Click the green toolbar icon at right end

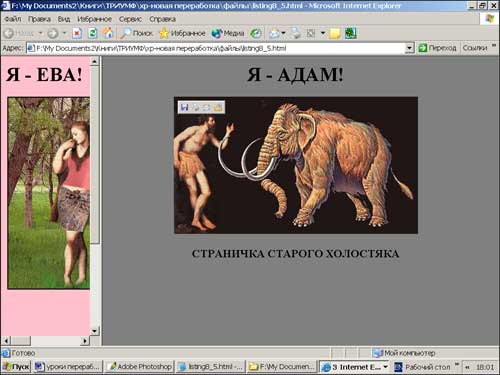[350, 33]
